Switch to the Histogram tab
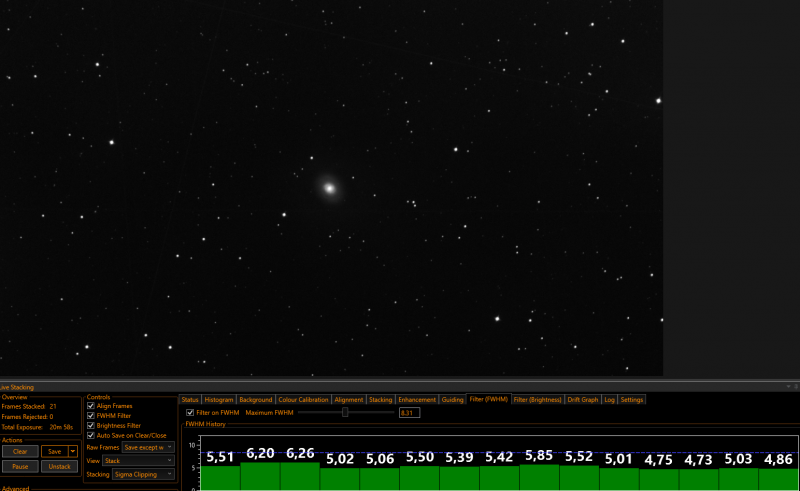This screenshot has height=491, width=800. point(219,400)
